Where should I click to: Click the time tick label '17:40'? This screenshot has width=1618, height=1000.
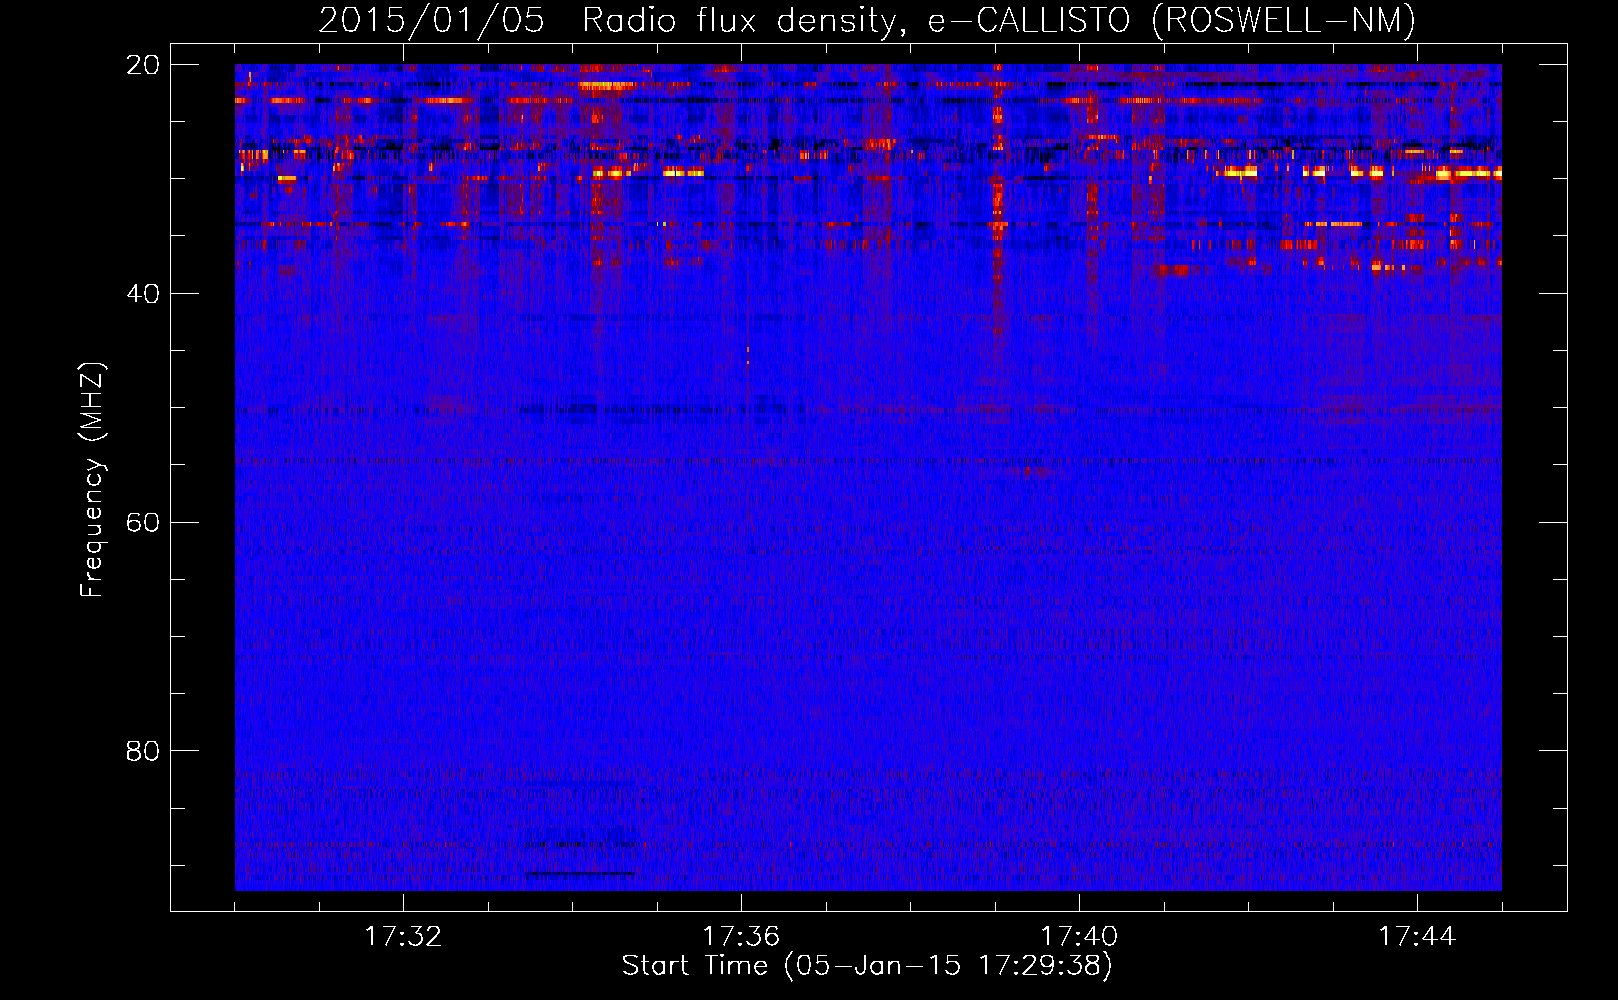(x=1079, y=937)
